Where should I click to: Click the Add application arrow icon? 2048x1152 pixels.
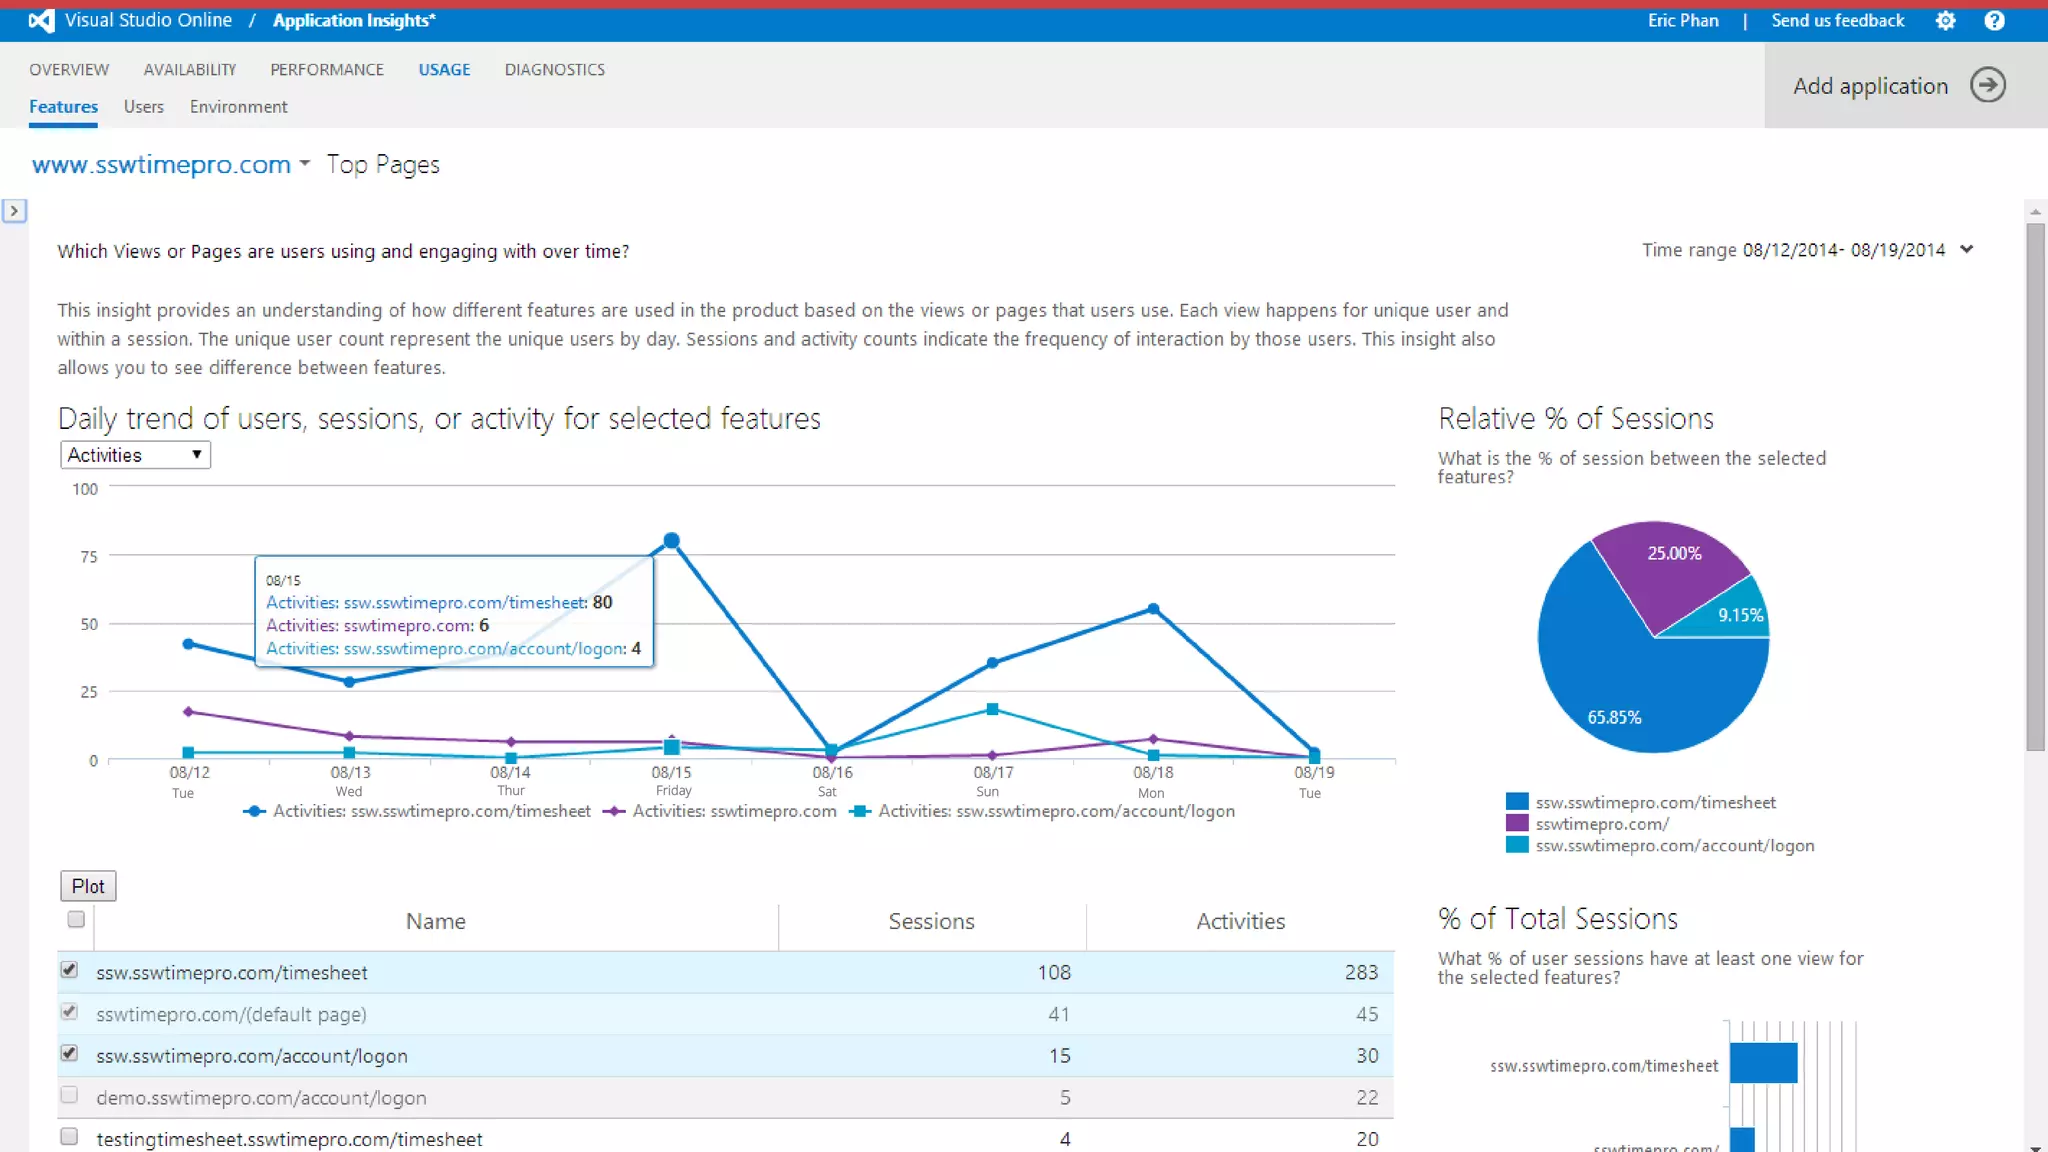pos(1988,85)
